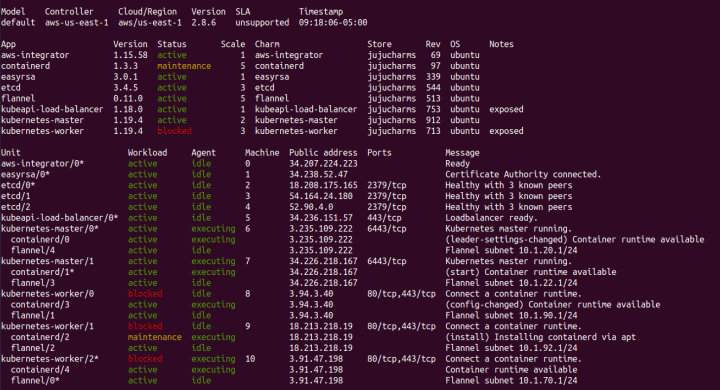
Task: Select the '(leader-settings-changed) Container runtime available' message
Action: (x=574, y=240)
